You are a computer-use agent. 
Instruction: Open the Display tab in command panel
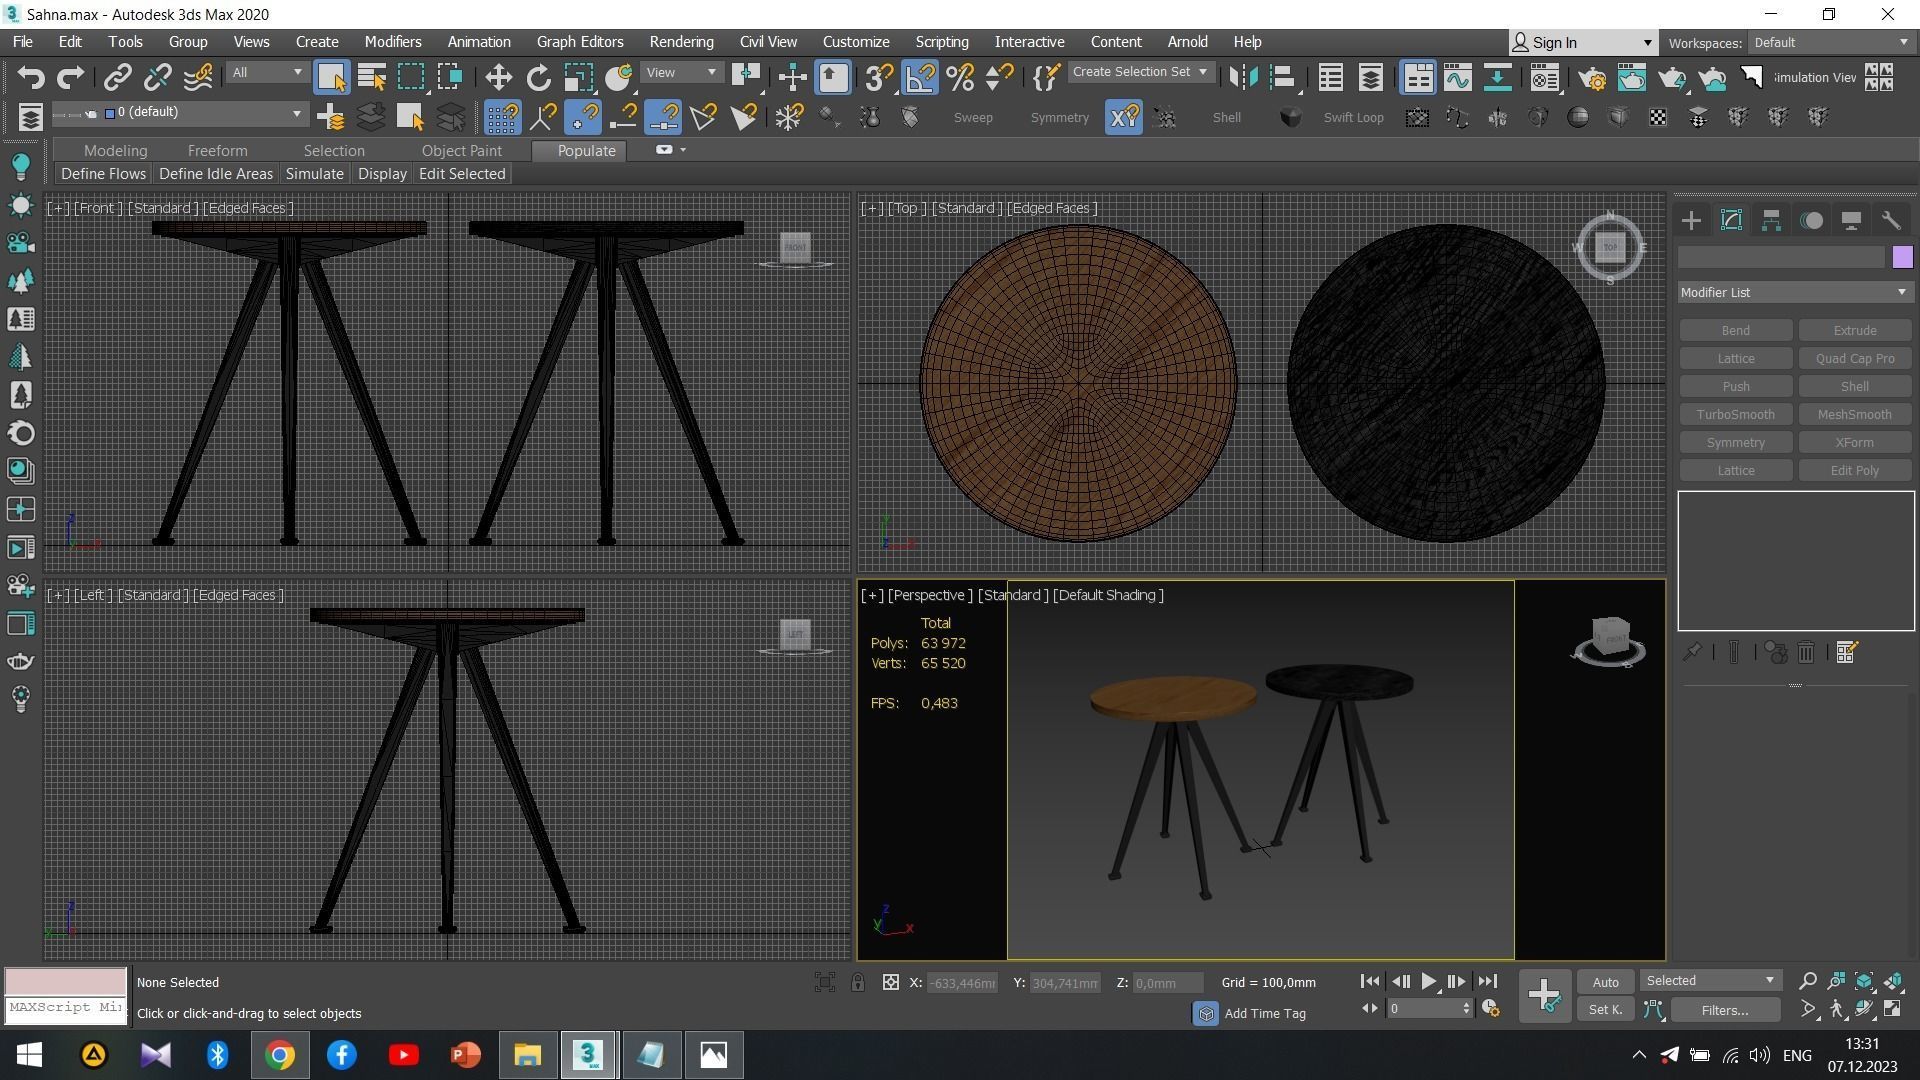click(x=1851, y=221)
